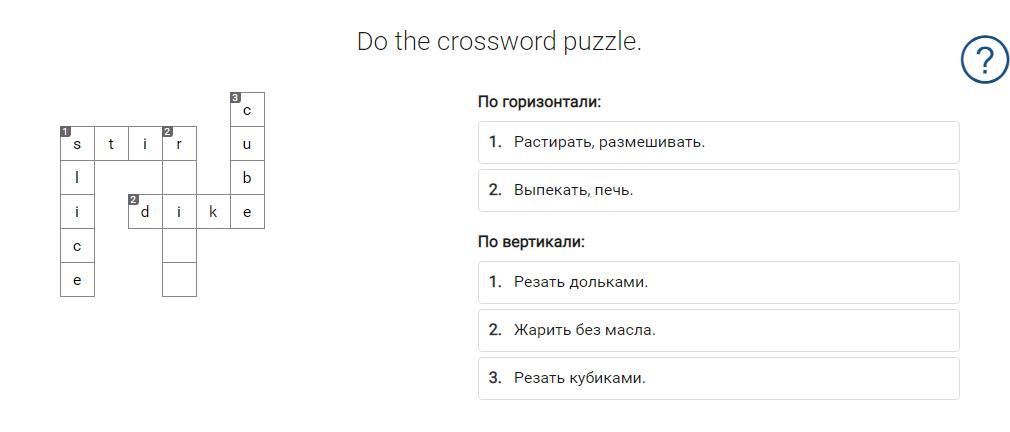Click the cell with letter 'c' numbered 3

point(247,110)
